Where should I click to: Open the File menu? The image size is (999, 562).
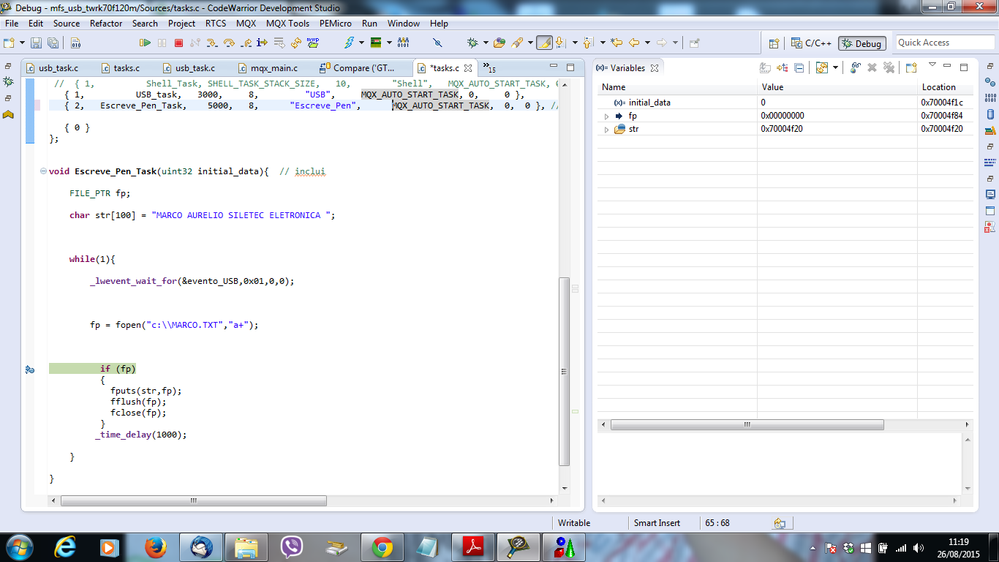click(x=11, y=24)
